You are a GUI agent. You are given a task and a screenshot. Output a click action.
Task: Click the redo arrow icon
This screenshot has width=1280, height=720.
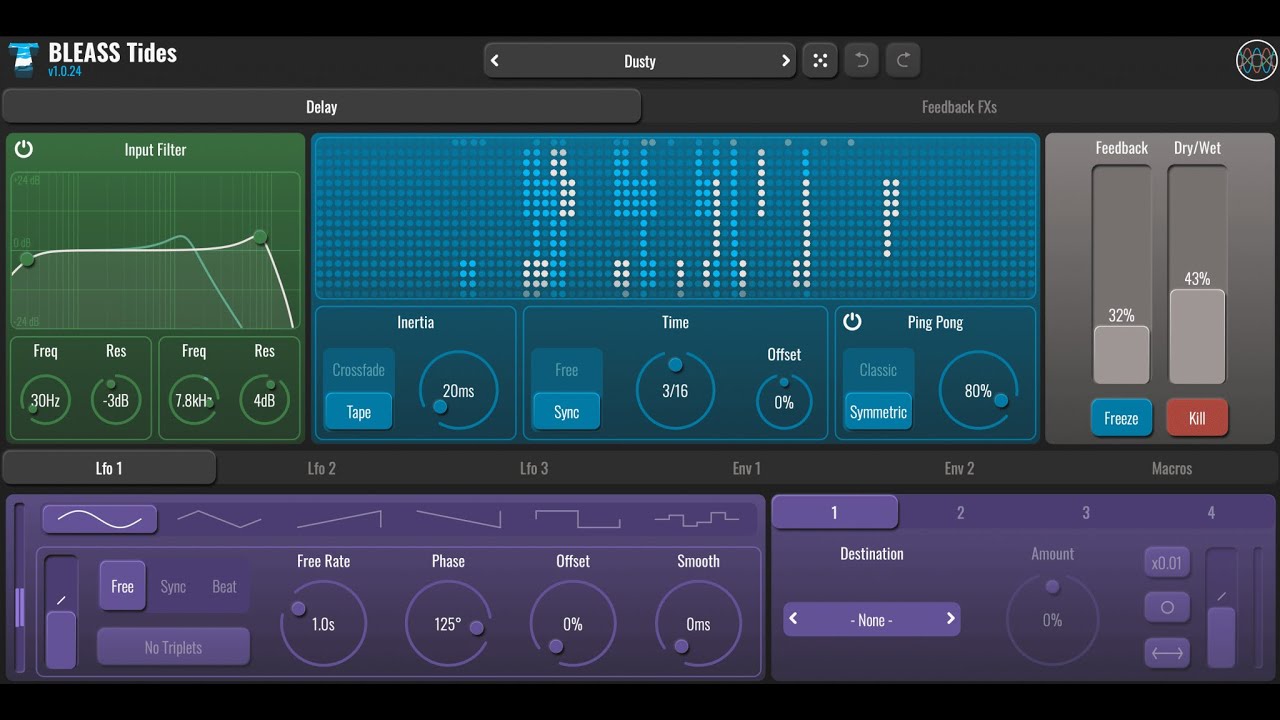pos(902,61)
